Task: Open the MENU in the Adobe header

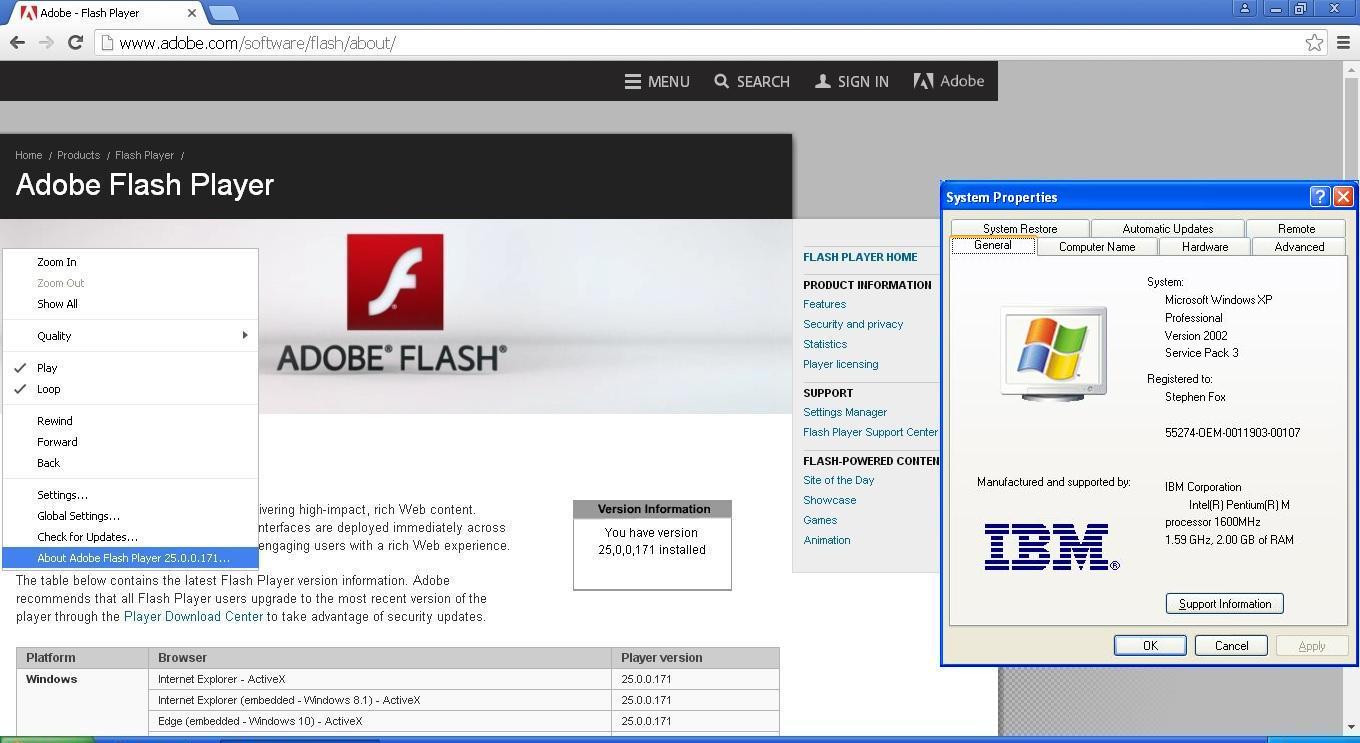Action: point(657,81)
